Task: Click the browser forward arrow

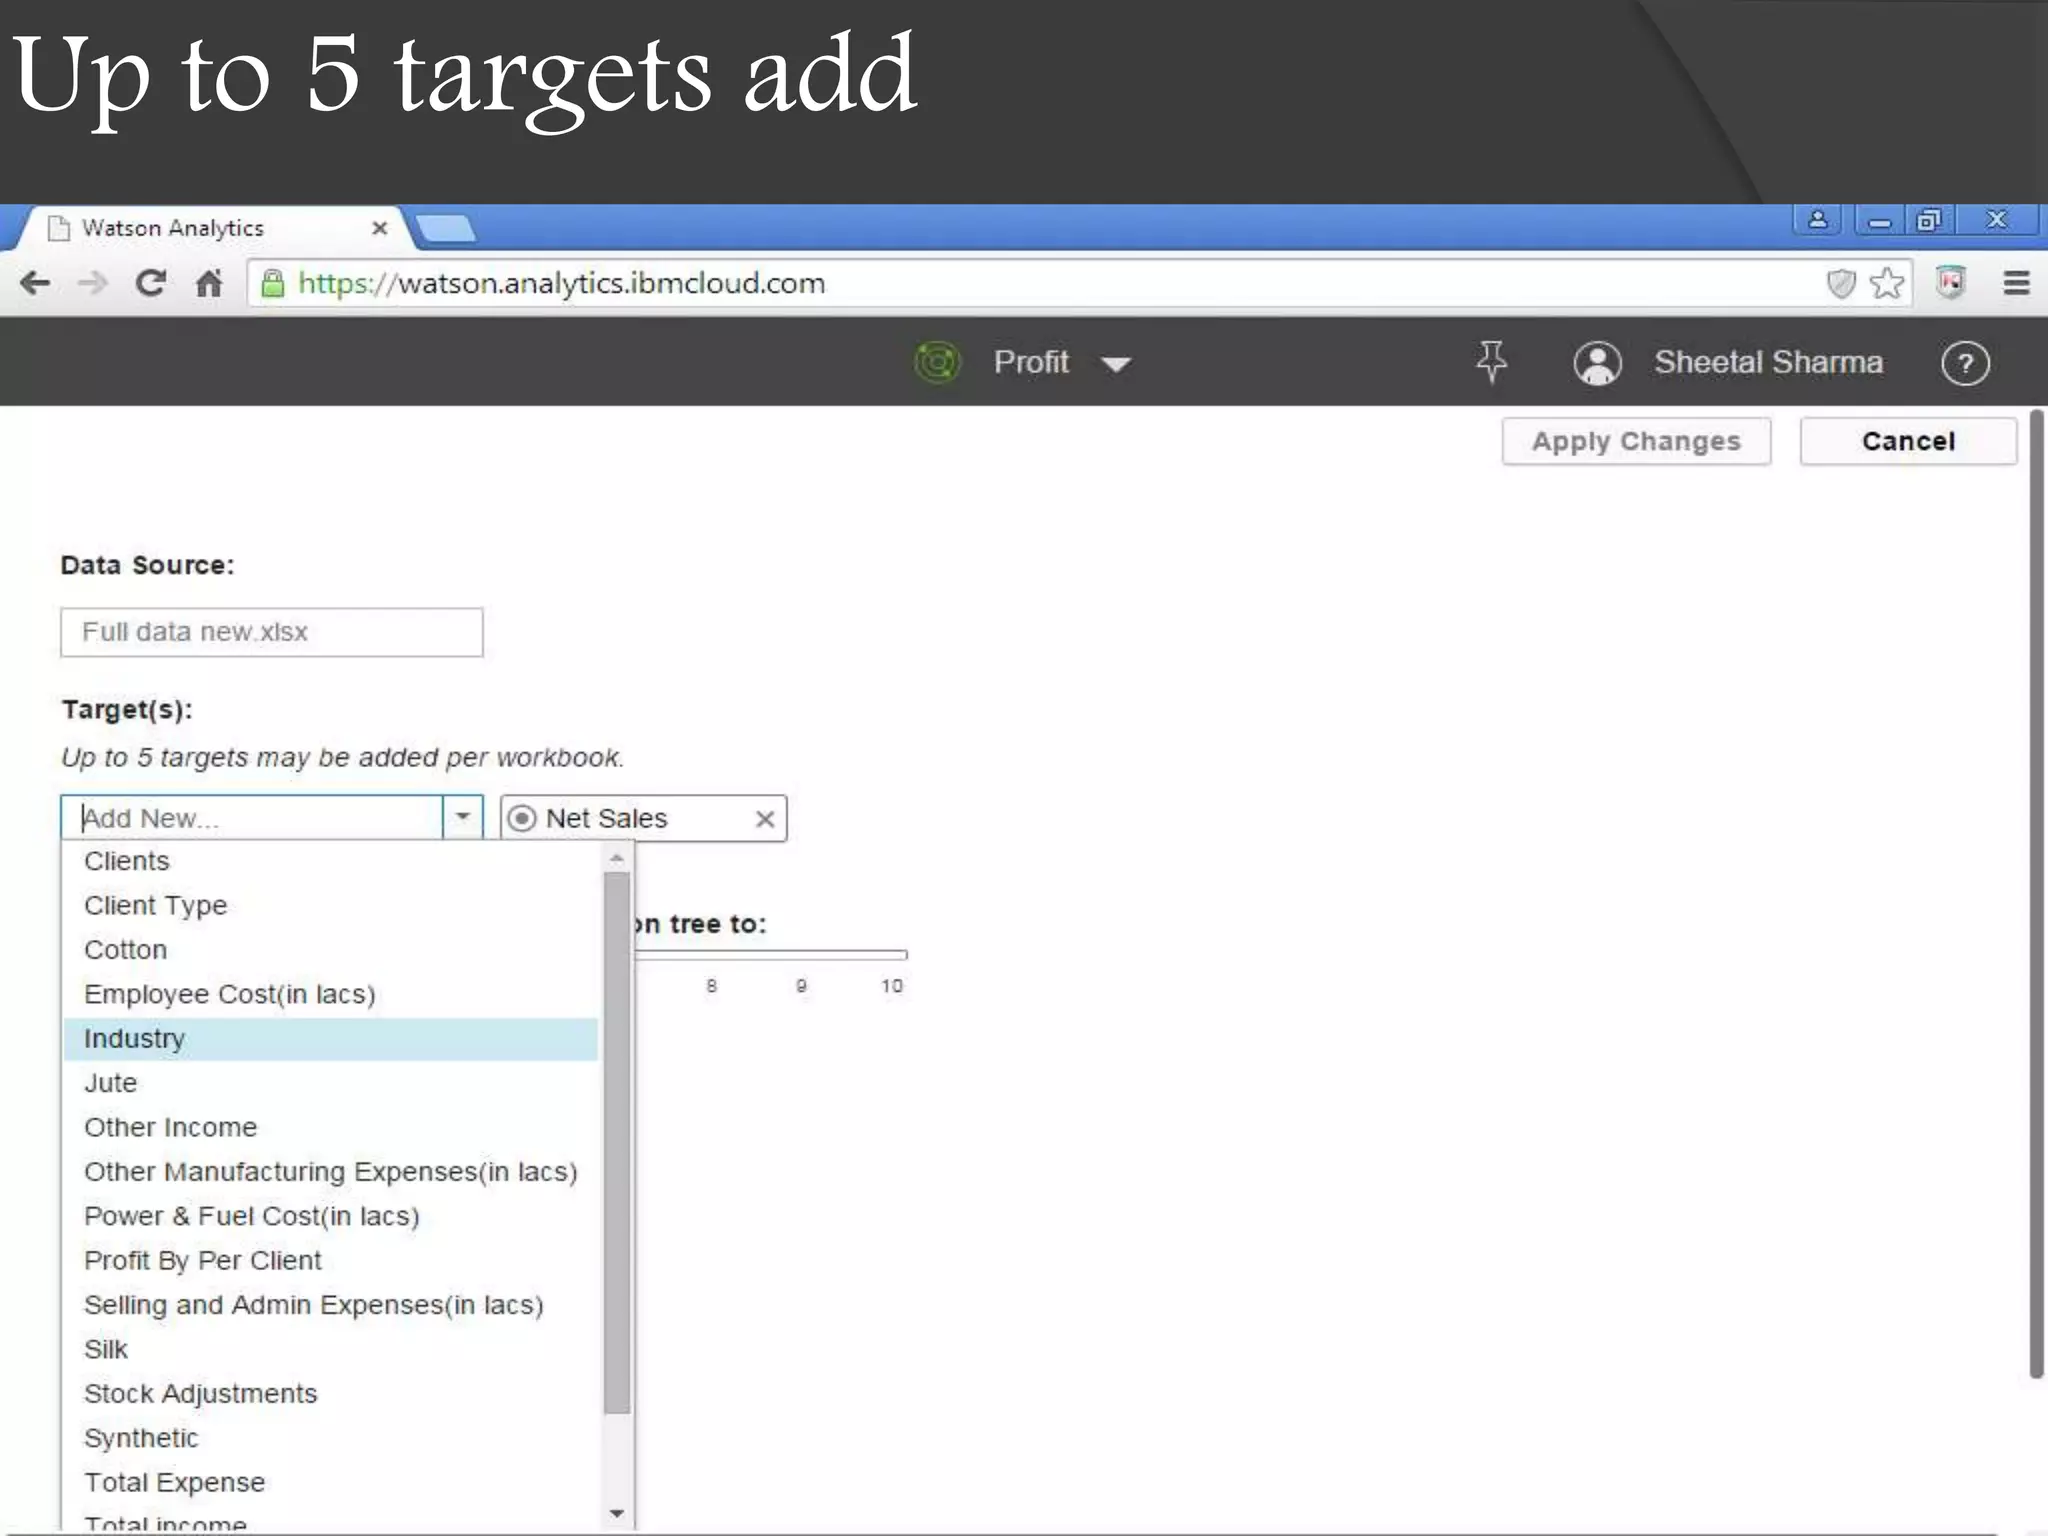Action: [x=93, y=284]
